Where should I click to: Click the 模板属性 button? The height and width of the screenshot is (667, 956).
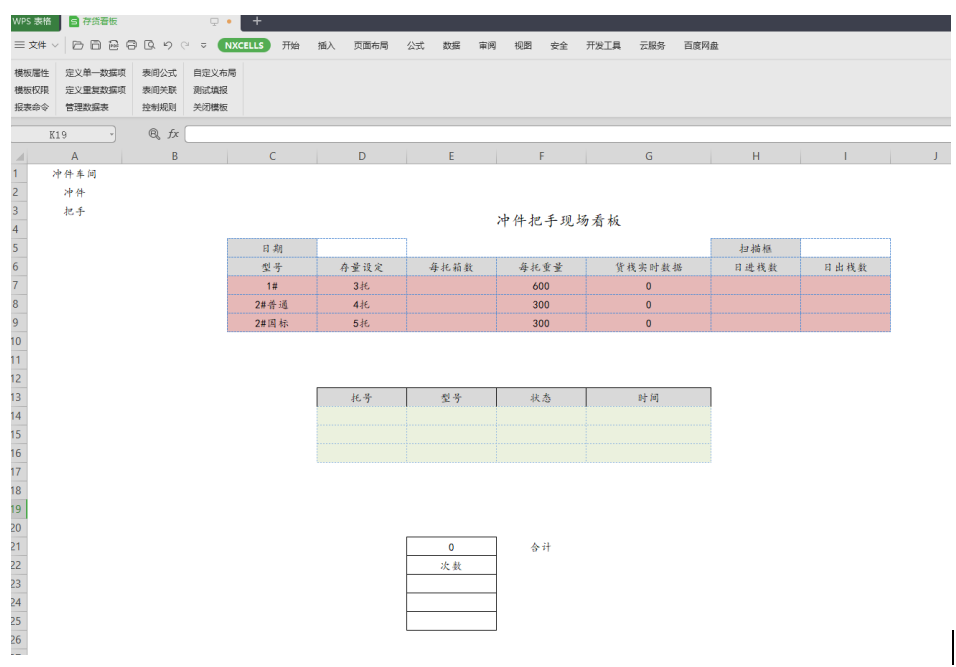[x=31, y=73]
